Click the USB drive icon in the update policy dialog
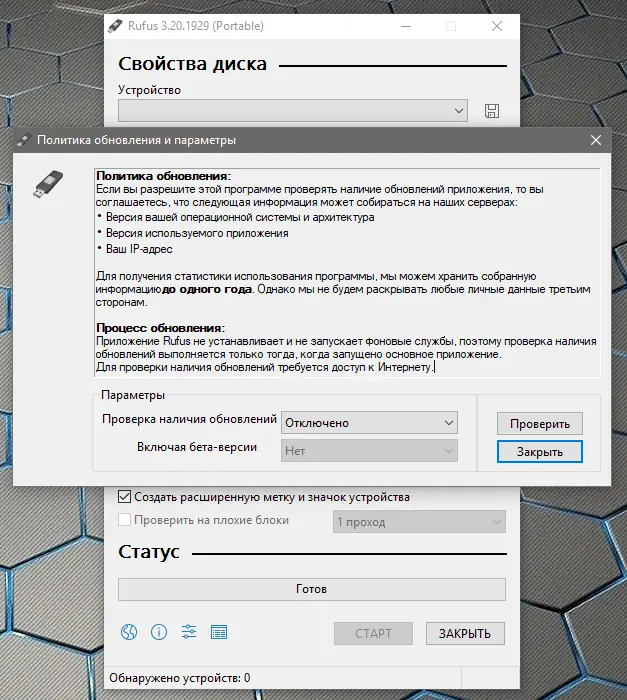Viewport: 627px width, 700px height. pyautogui.click(x=48, y=183)
